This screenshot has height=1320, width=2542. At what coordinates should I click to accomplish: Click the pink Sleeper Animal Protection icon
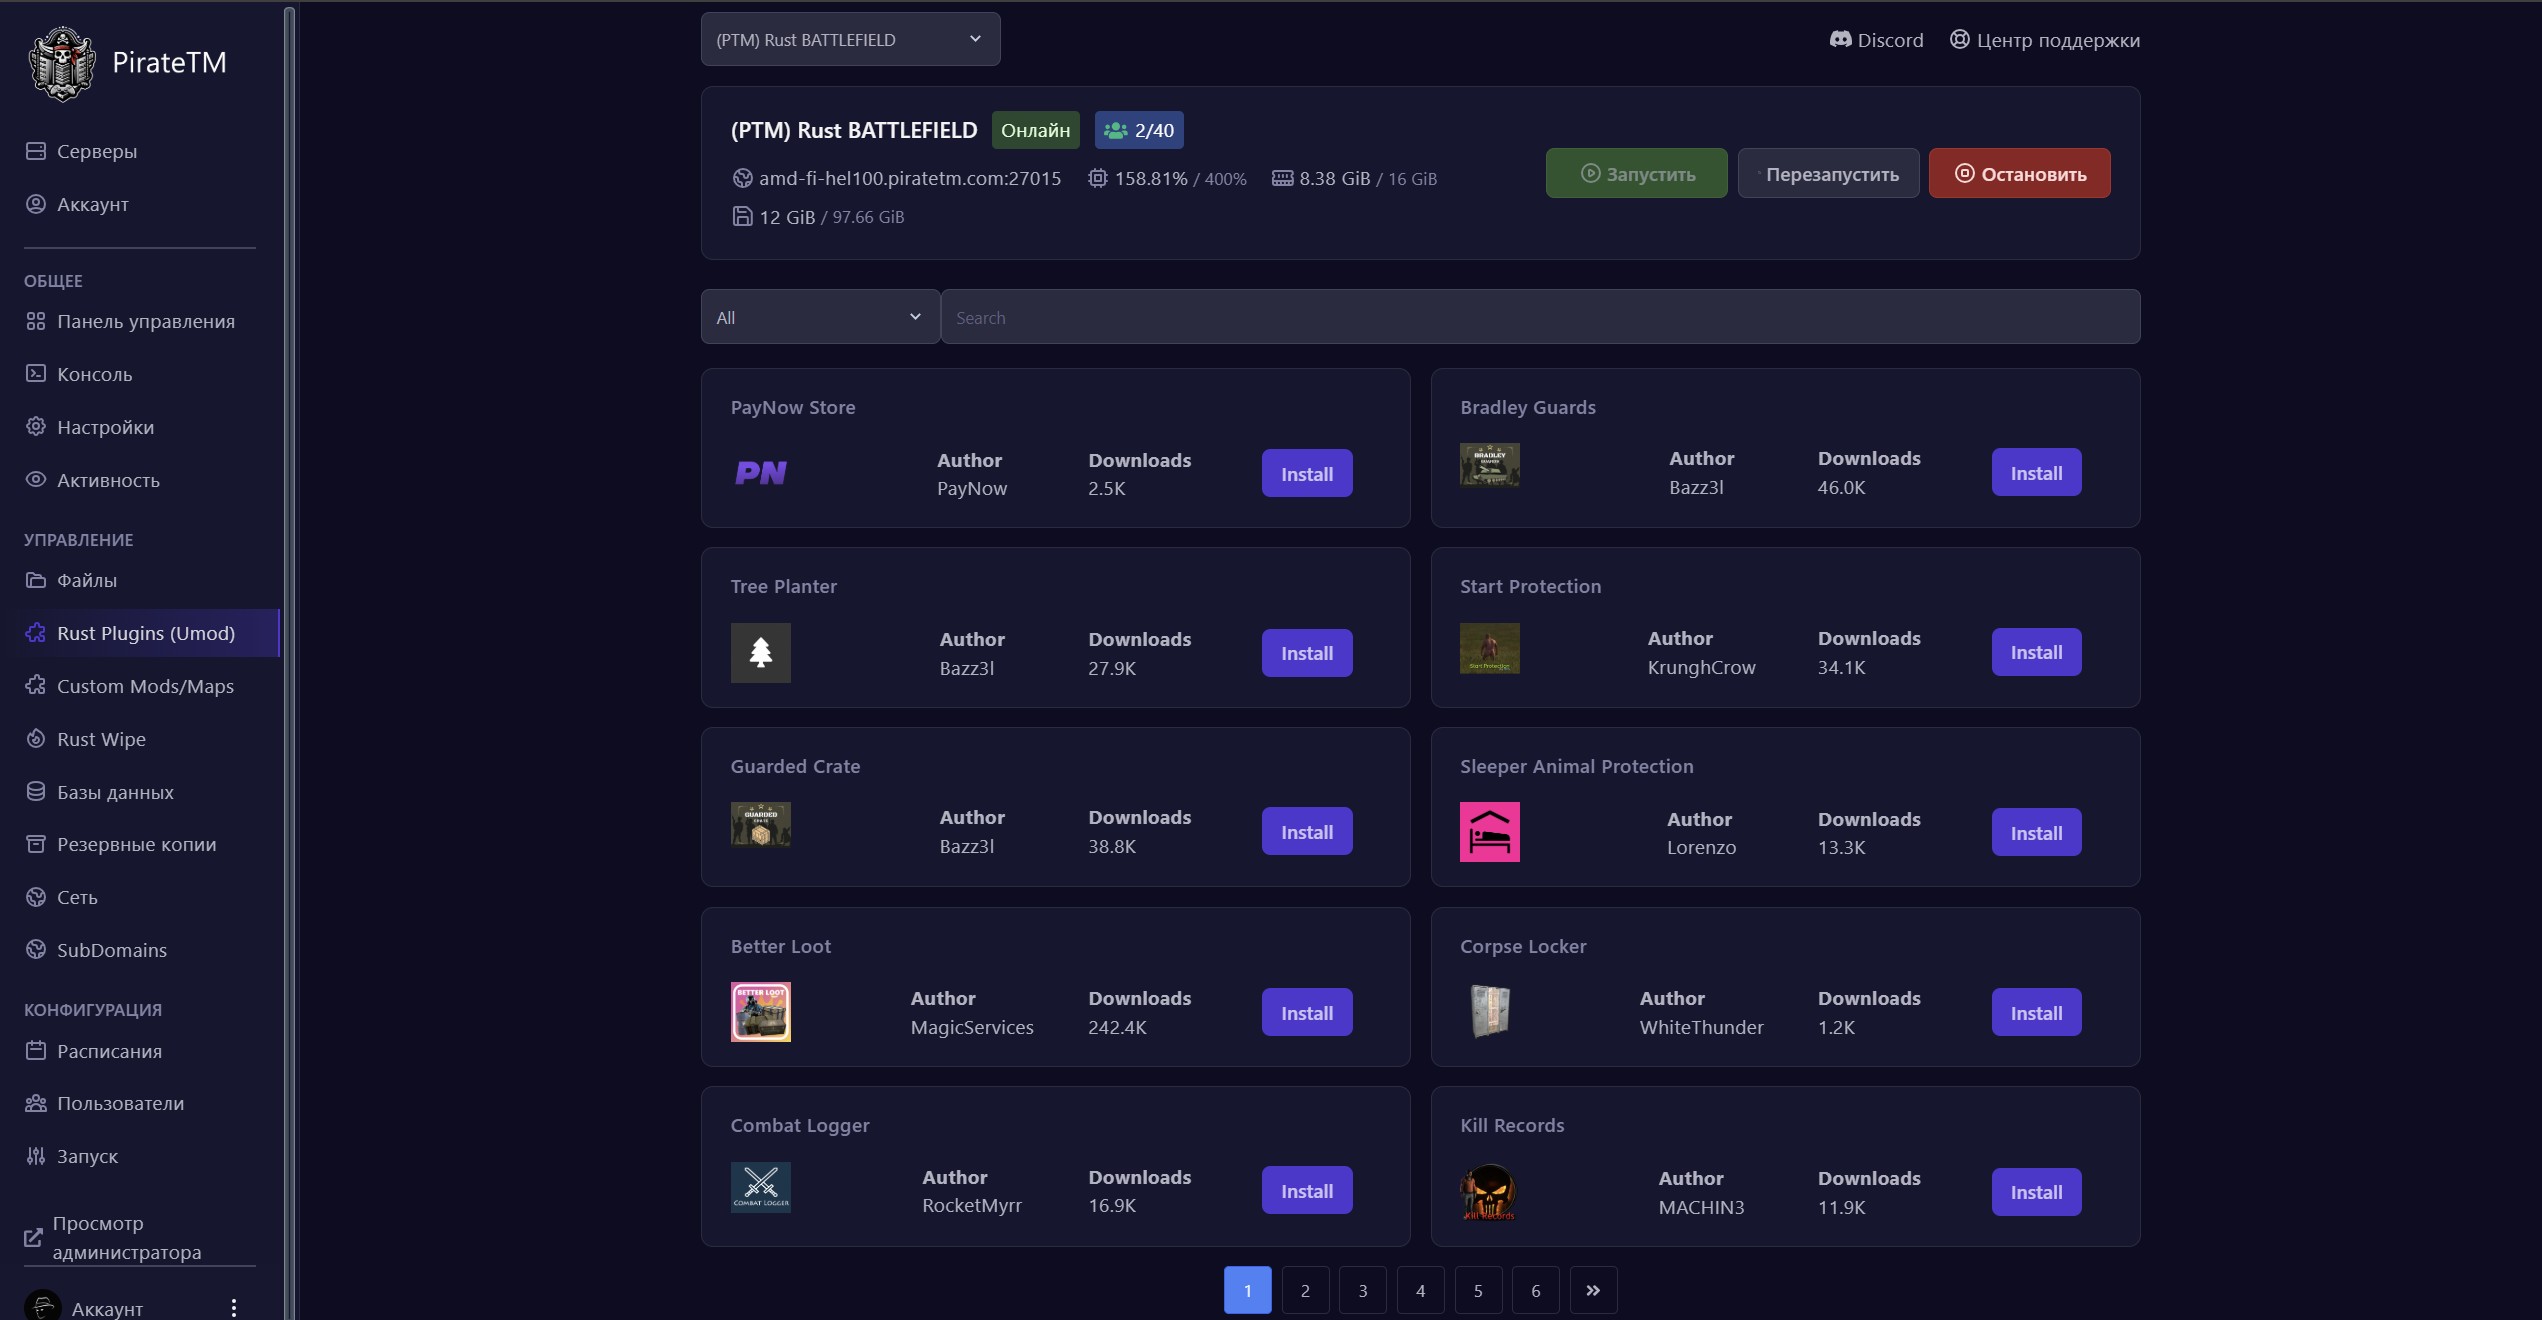point(1489,832)
